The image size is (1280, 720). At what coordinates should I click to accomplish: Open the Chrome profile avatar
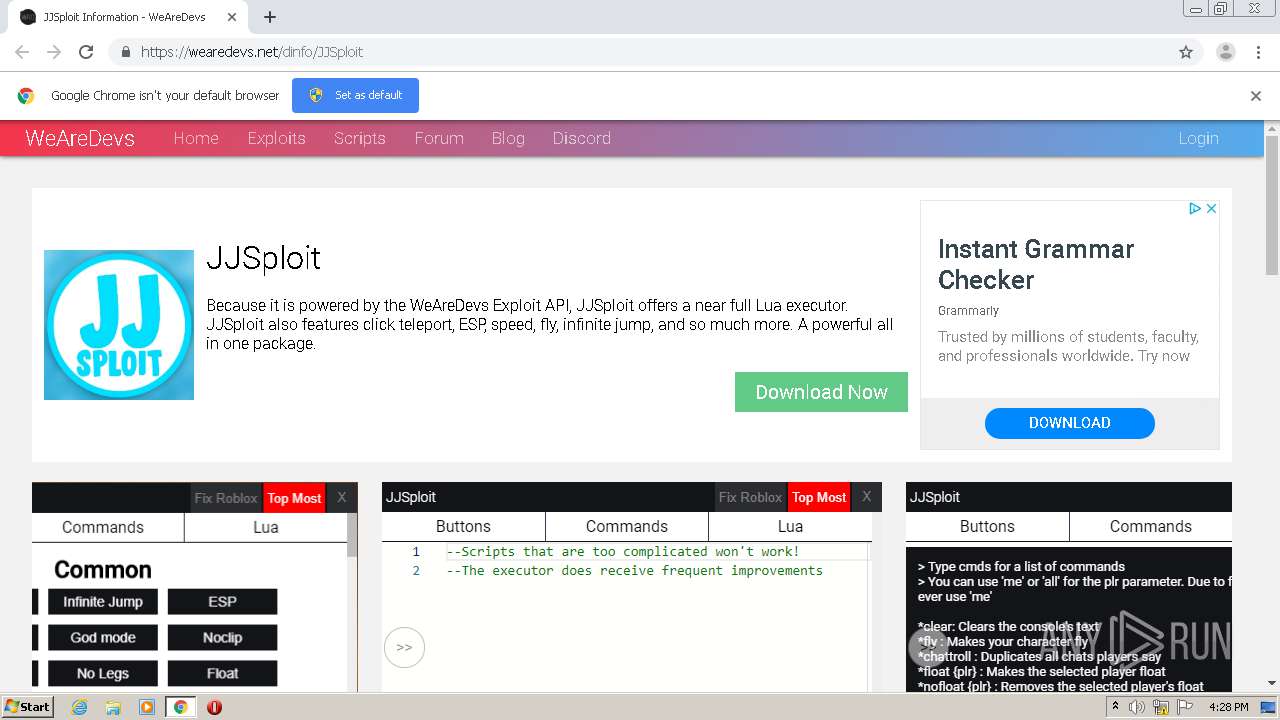click(1226, 52)
